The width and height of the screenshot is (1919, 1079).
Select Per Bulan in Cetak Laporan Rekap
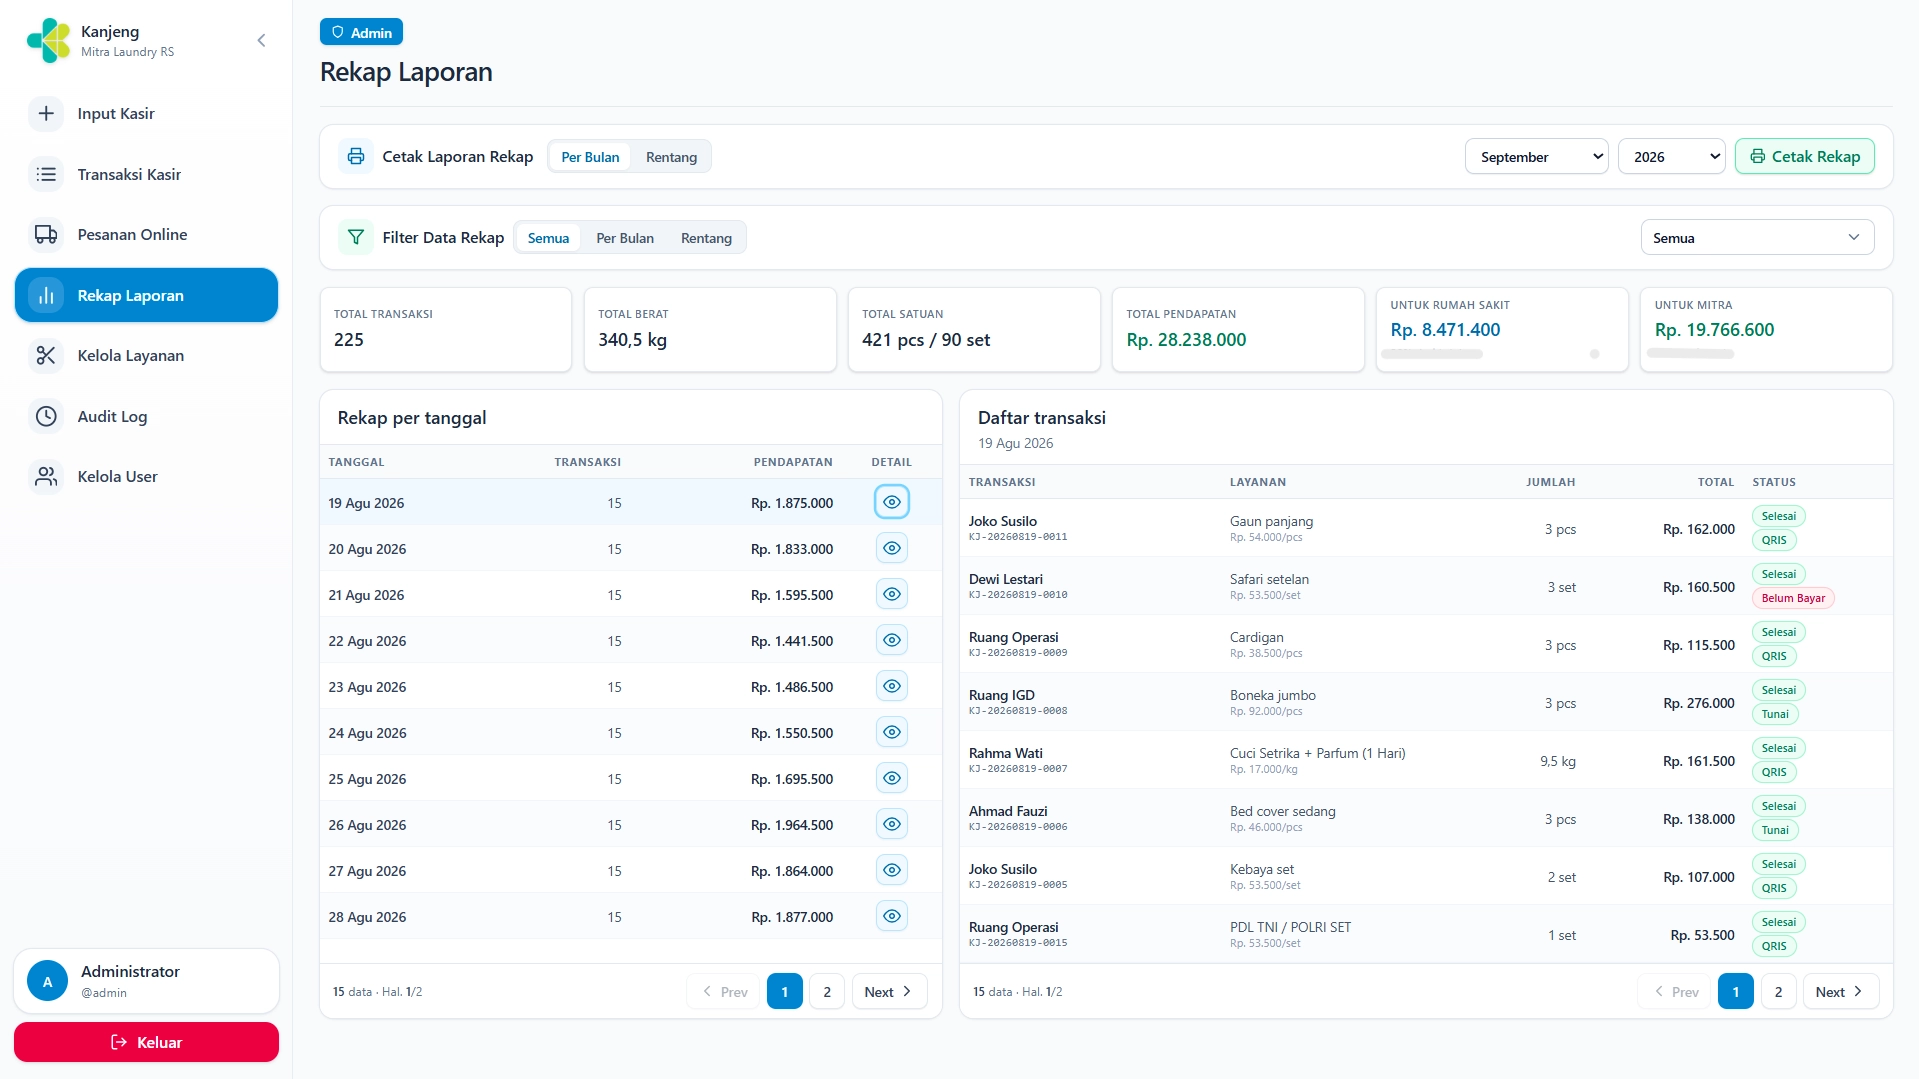(x=590, y=157)
